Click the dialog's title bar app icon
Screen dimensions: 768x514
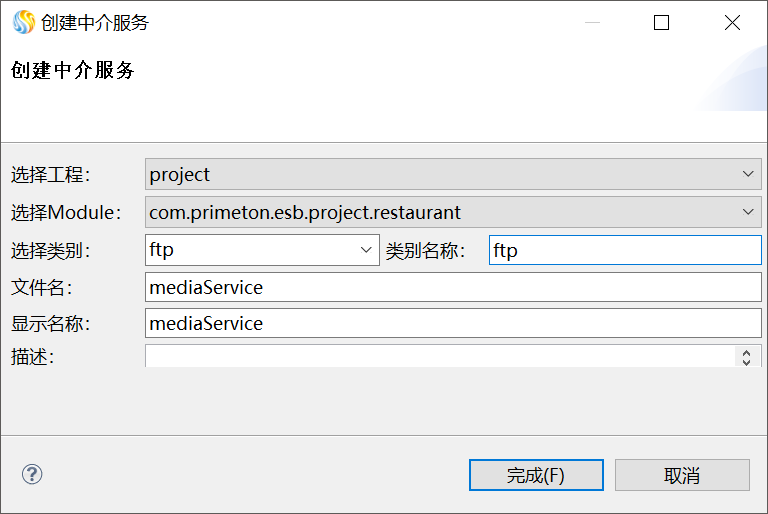point(23,22)
